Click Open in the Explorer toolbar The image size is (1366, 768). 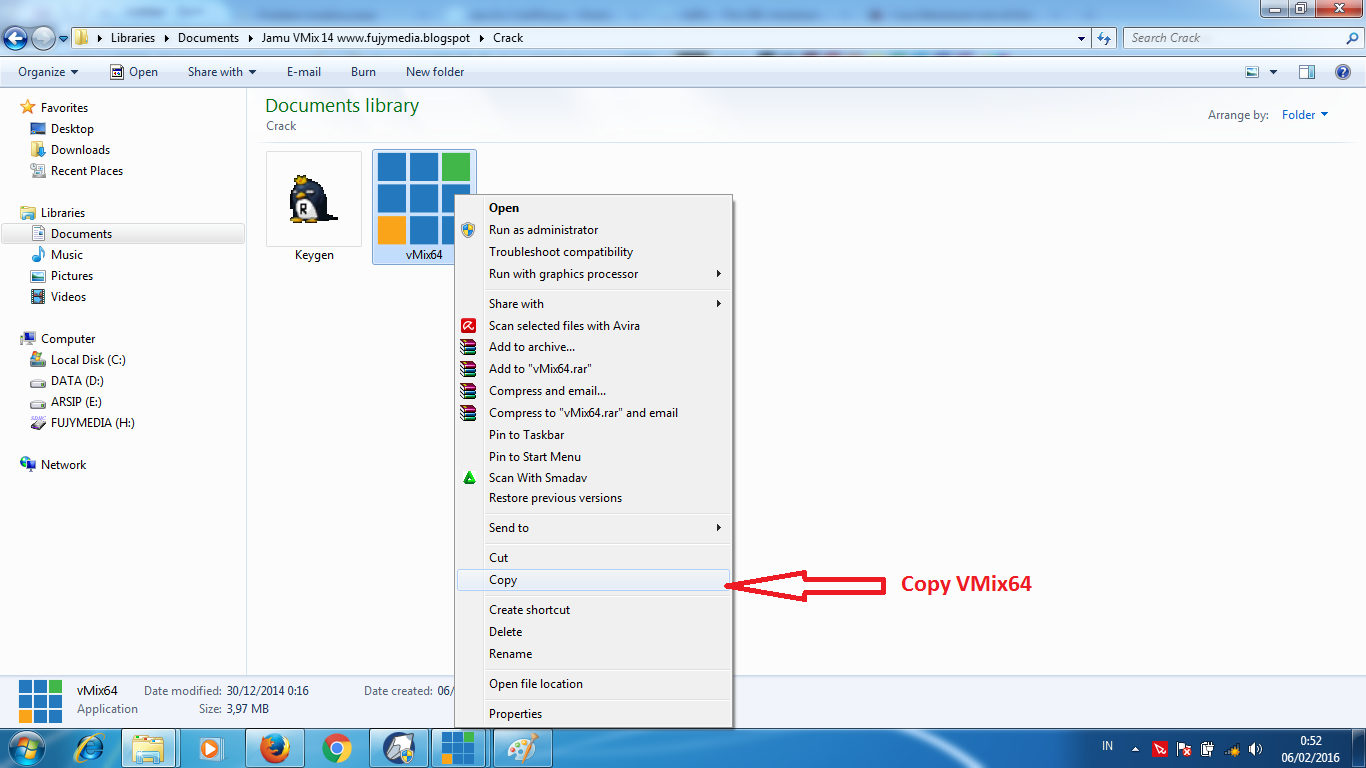click(x=134, y=72)
